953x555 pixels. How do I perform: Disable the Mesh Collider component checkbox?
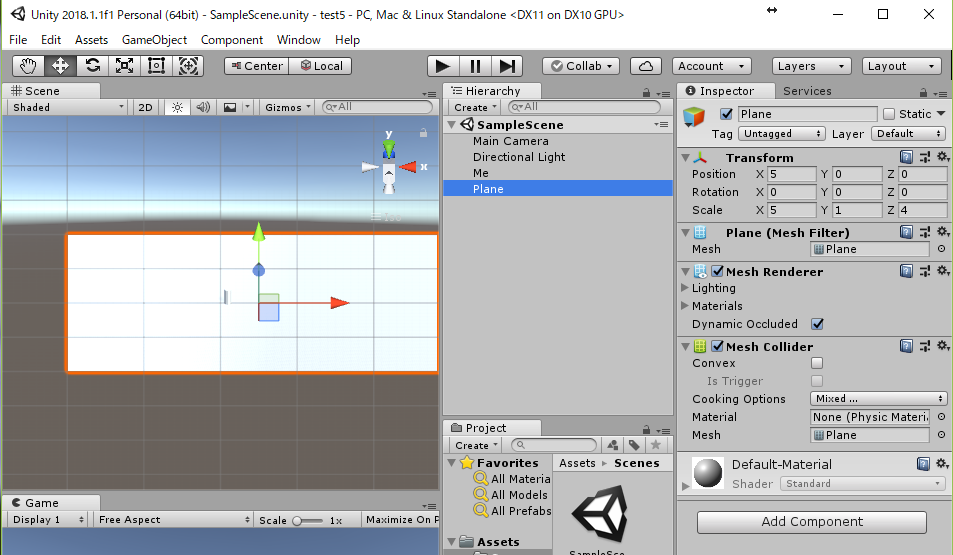point(718,346)
